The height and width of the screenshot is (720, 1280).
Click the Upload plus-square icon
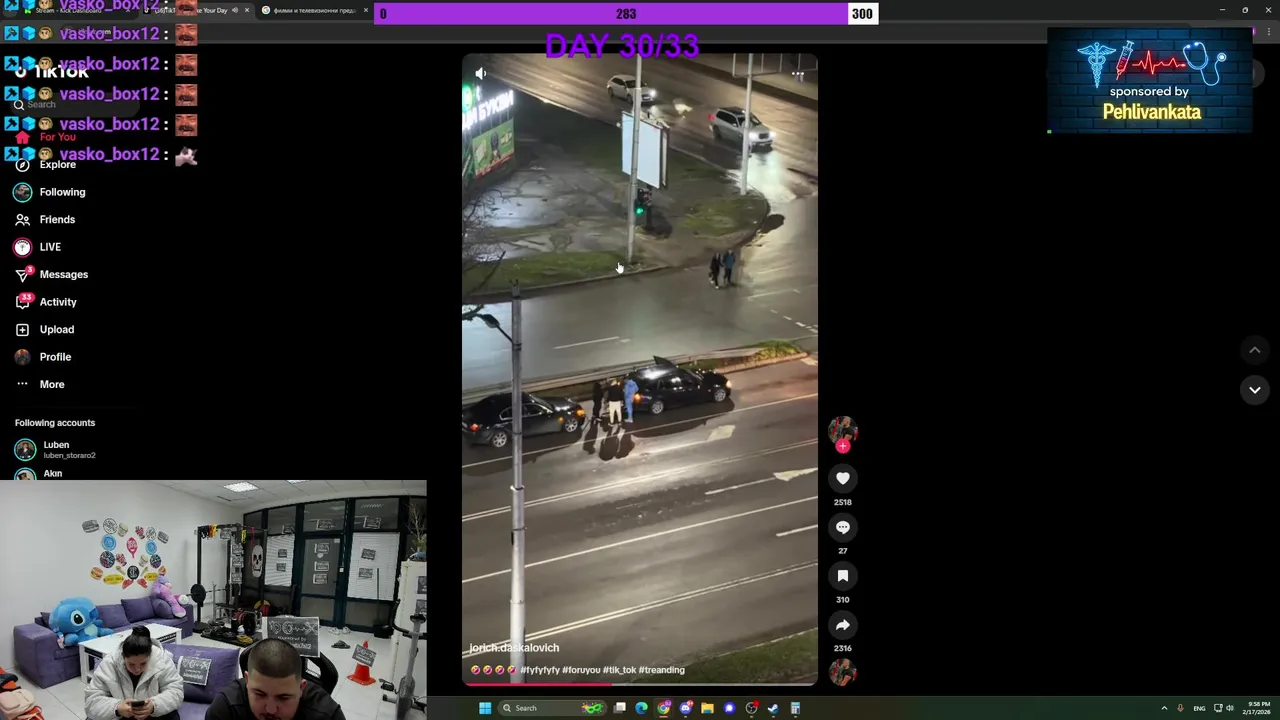pyautogui.click(x=22, y=329)
